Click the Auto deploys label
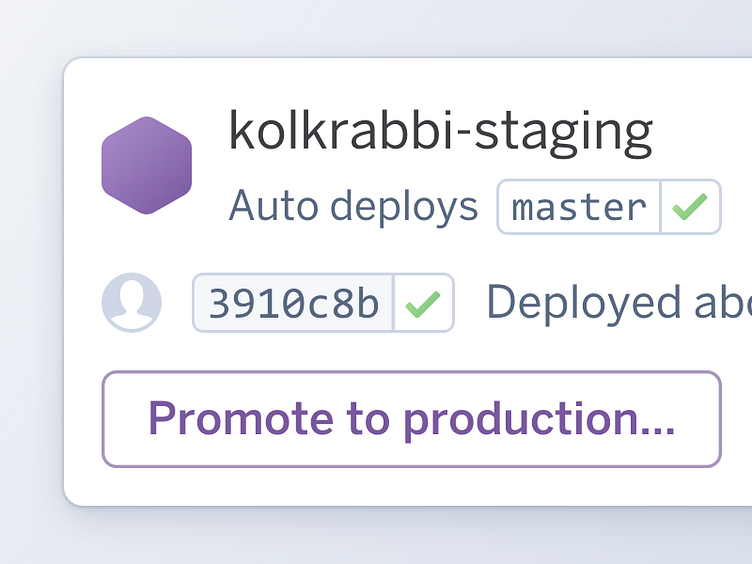 353,207
